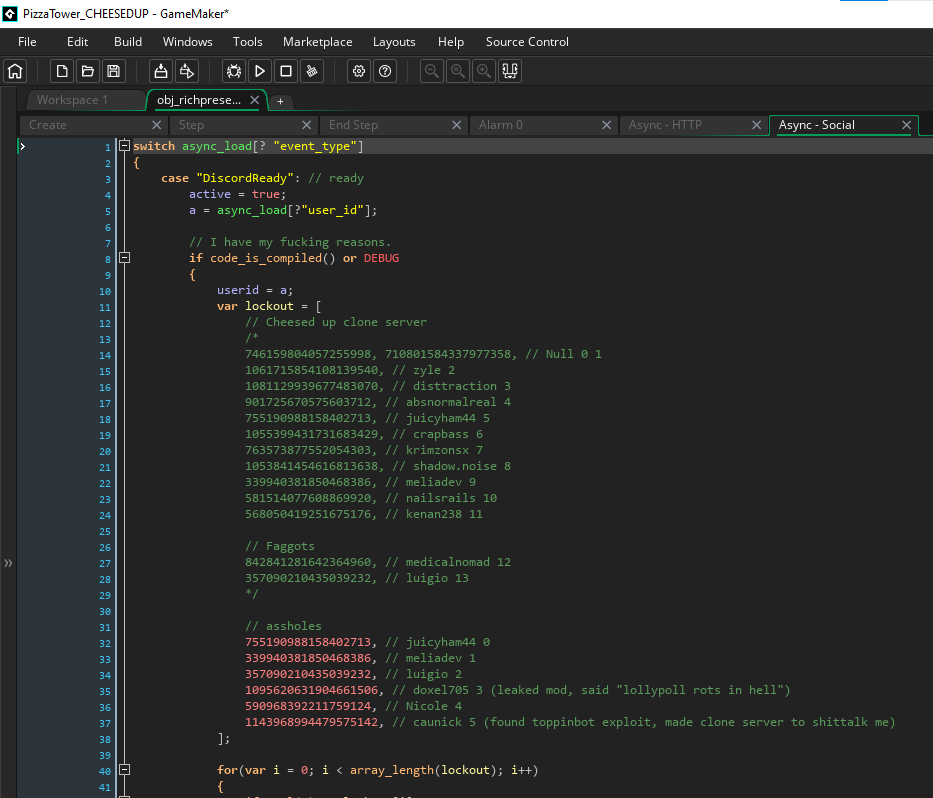Click the array_length(lockout) call on line 40

[422, 770]
